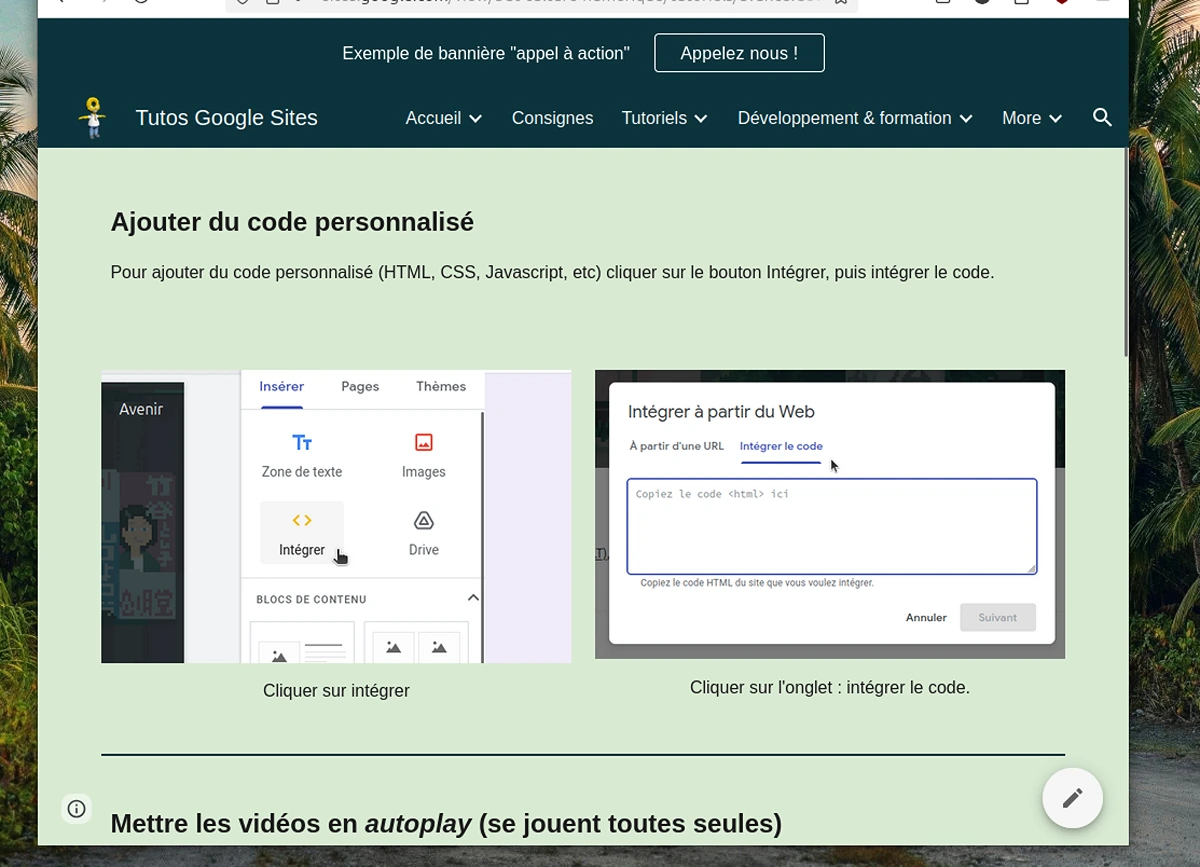Collapse the Blocs de contenu section chevron
This screenshot has height=867, width=1200.
coord(473,598)
